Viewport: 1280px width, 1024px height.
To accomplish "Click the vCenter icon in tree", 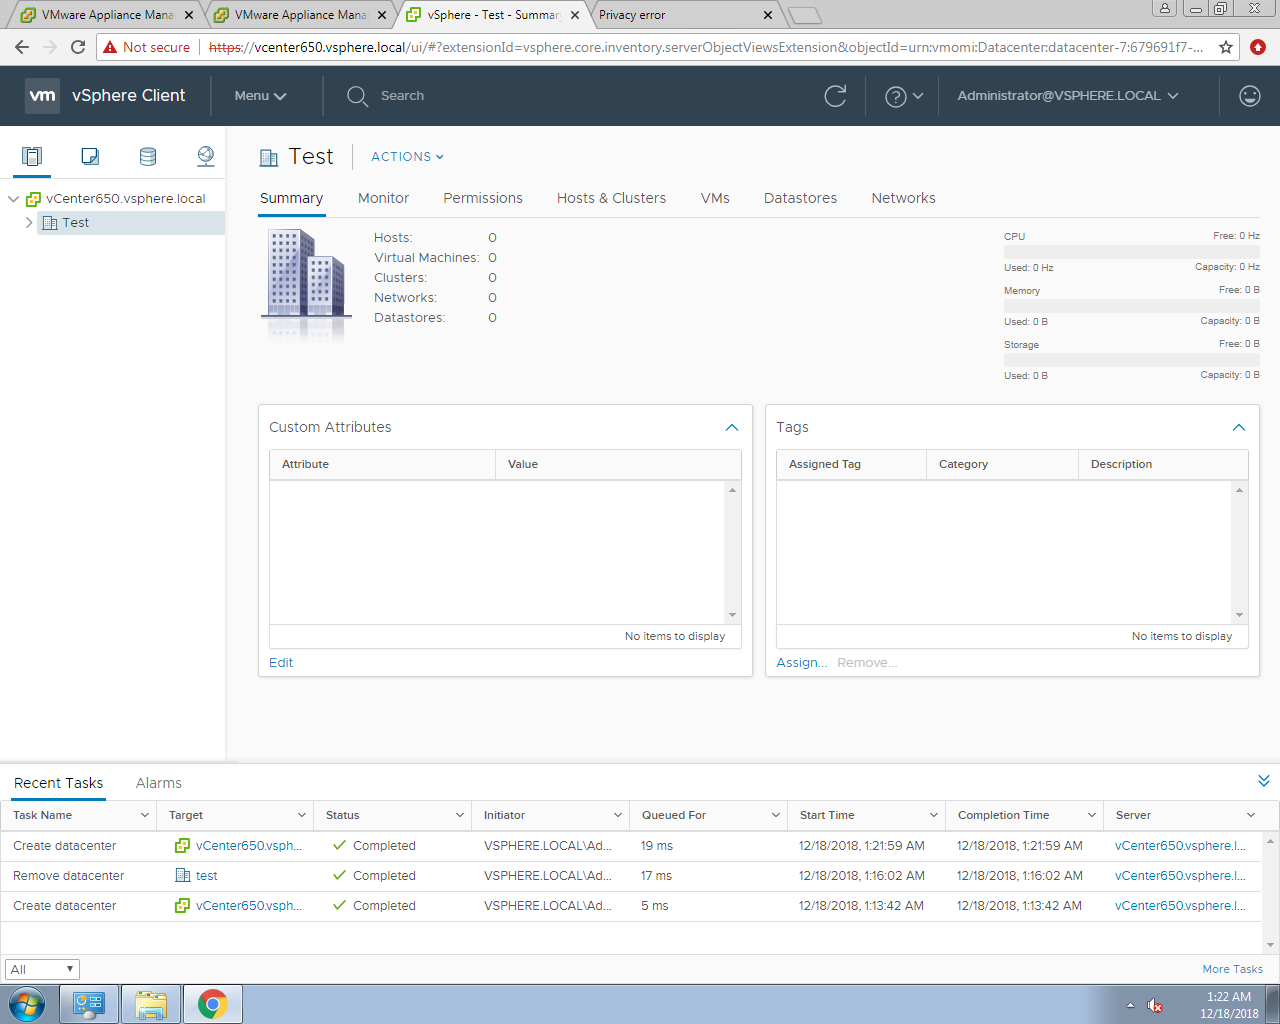I will [33, 199].
